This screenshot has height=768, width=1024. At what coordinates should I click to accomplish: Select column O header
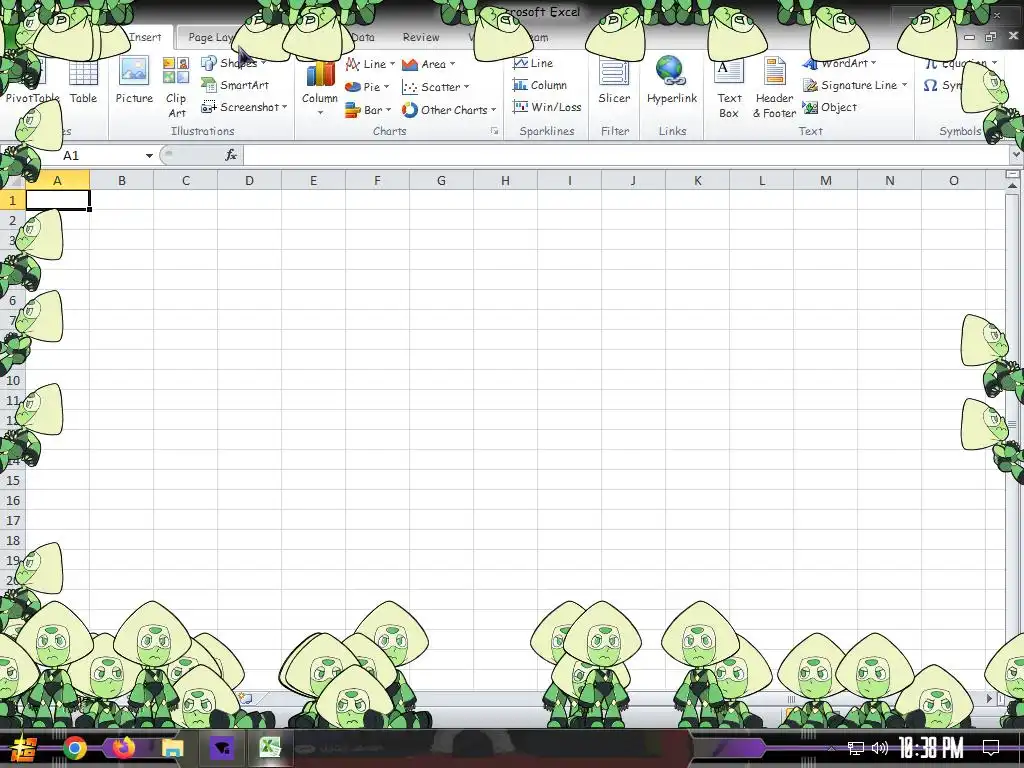coord(953,181)
